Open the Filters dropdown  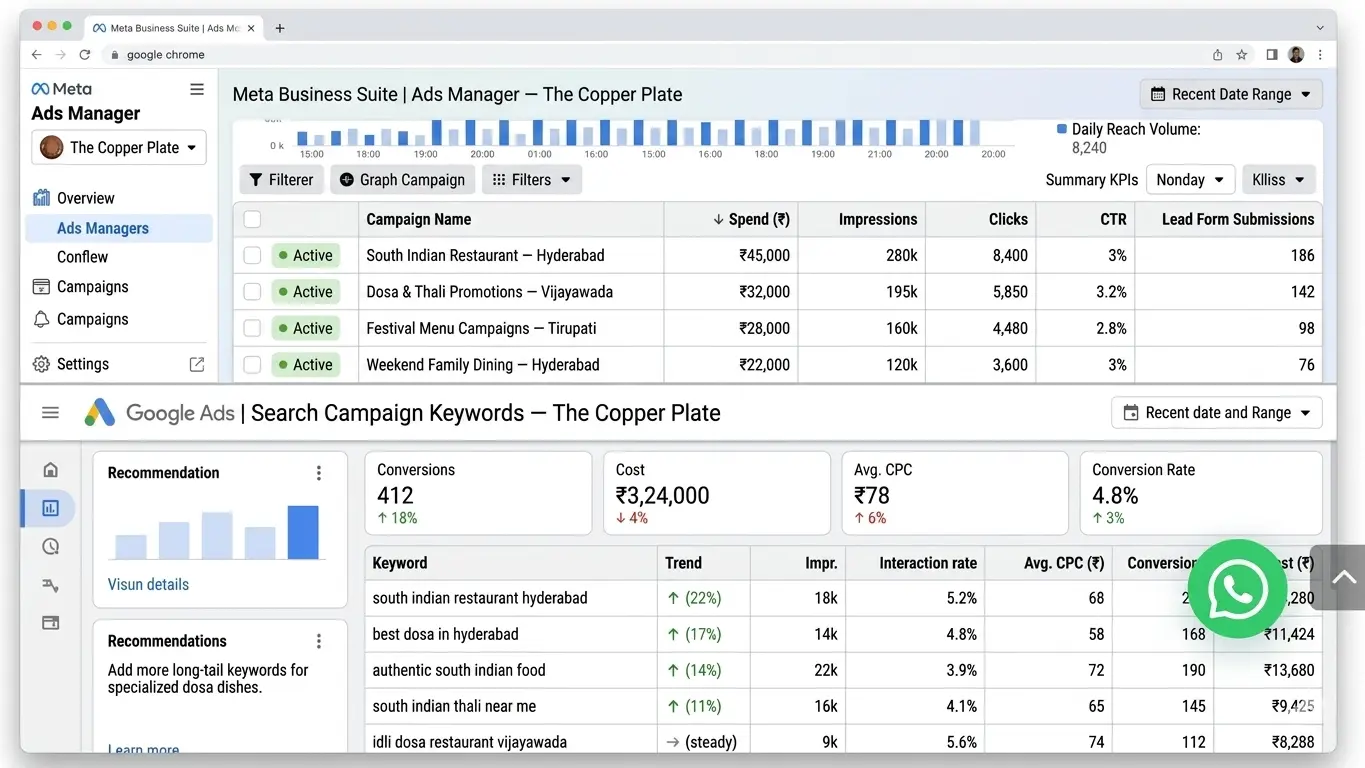[531, 180]
